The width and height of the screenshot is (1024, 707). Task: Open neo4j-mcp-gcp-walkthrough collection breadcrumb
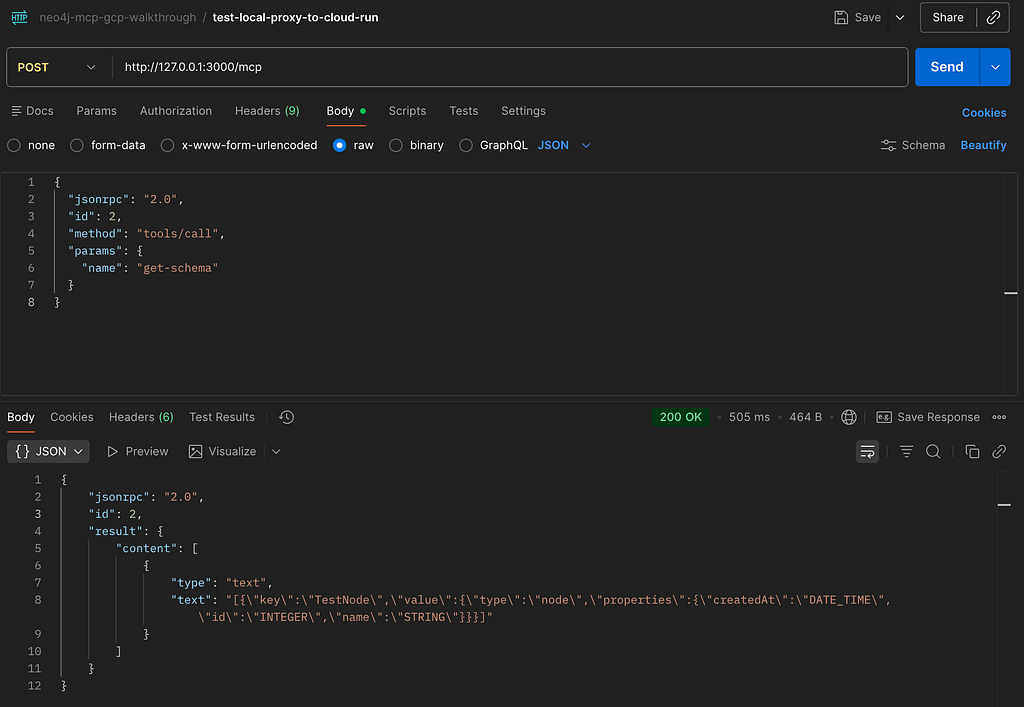tap(118, 18)
